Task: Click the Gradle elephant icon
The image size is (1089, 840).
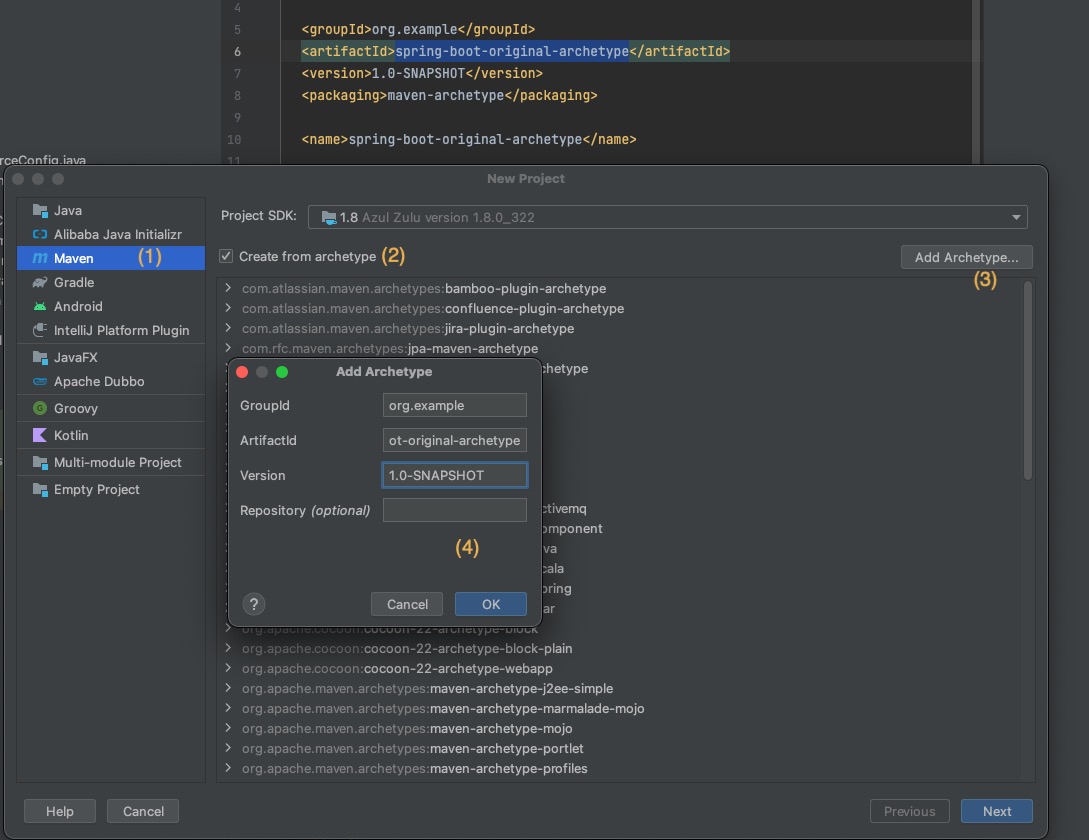Action: click(40, 282)
